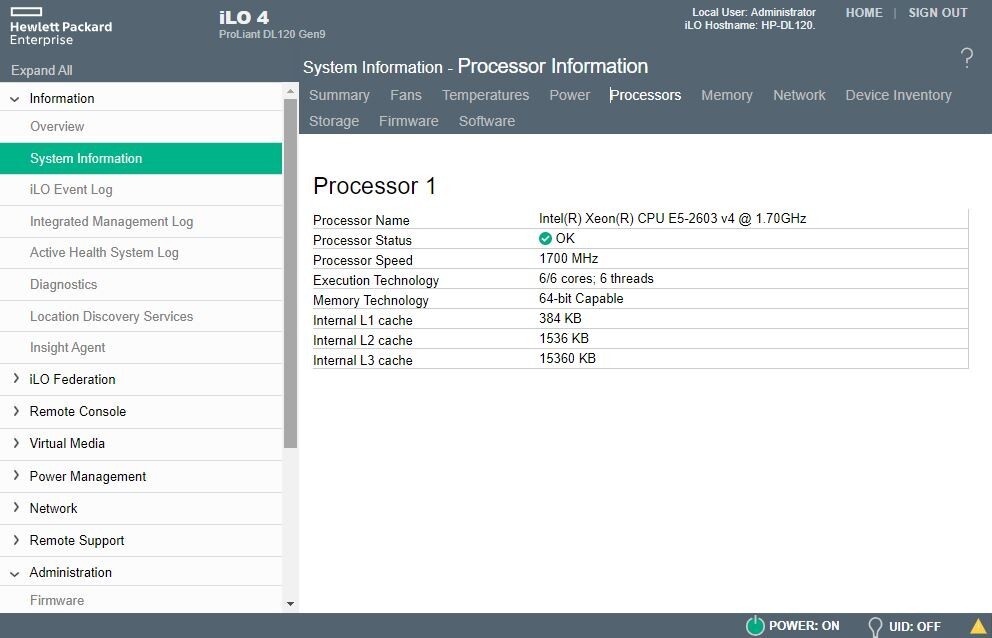The image size is (992, 638).
Task: Open Insight Agent in sidebar
Action: pyautogui.click(x=140, y=347)
